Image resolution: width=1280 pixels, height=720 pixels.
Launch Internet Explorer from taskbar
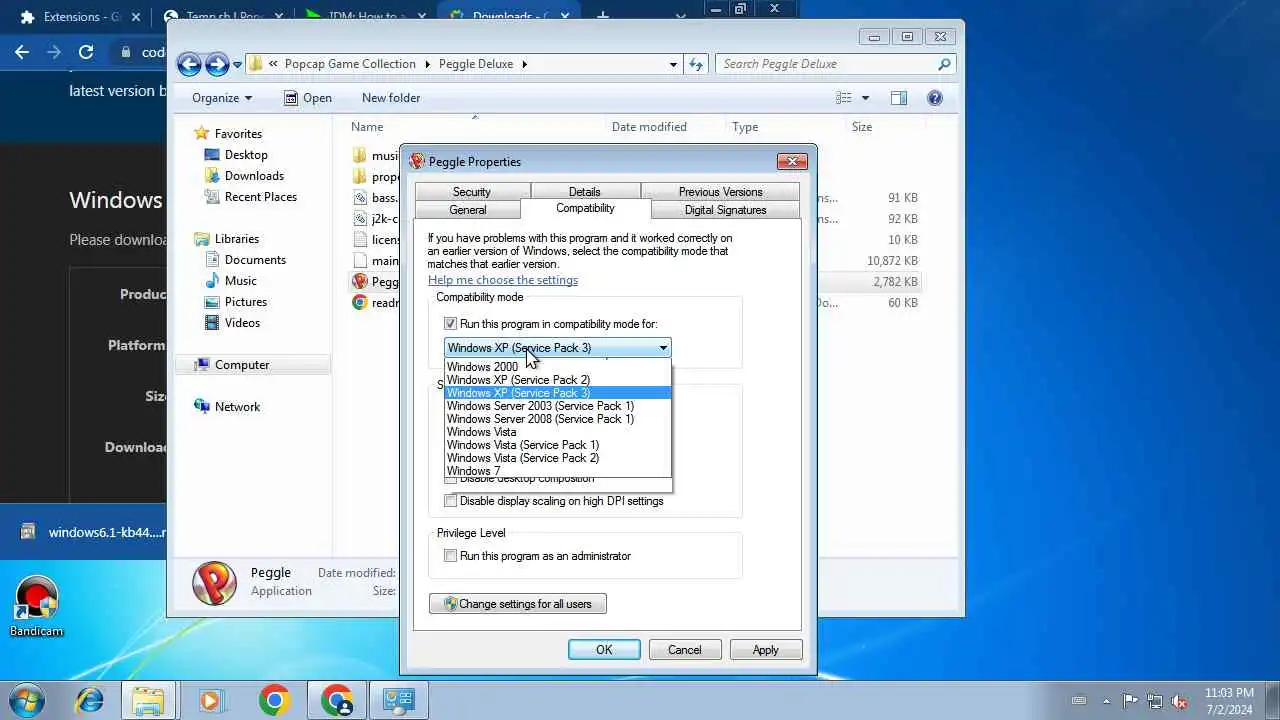(89, 700)
